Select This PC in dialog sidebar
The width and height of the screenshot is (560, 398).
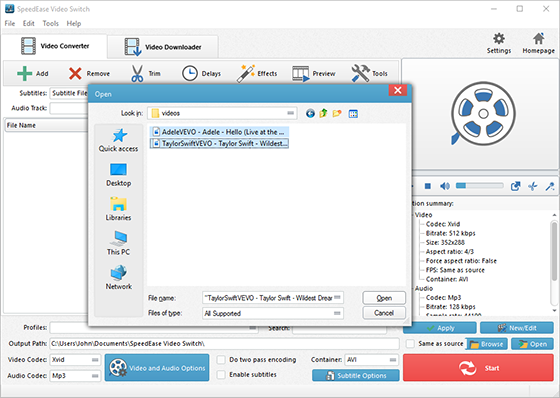(x=119, y=243)
